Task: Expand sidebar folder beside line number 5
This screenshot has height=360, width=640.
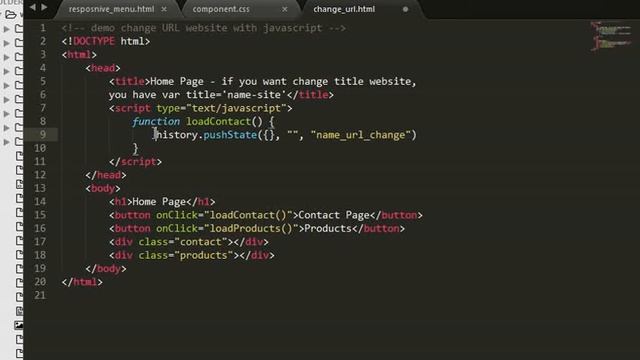Action: [7, 85]
